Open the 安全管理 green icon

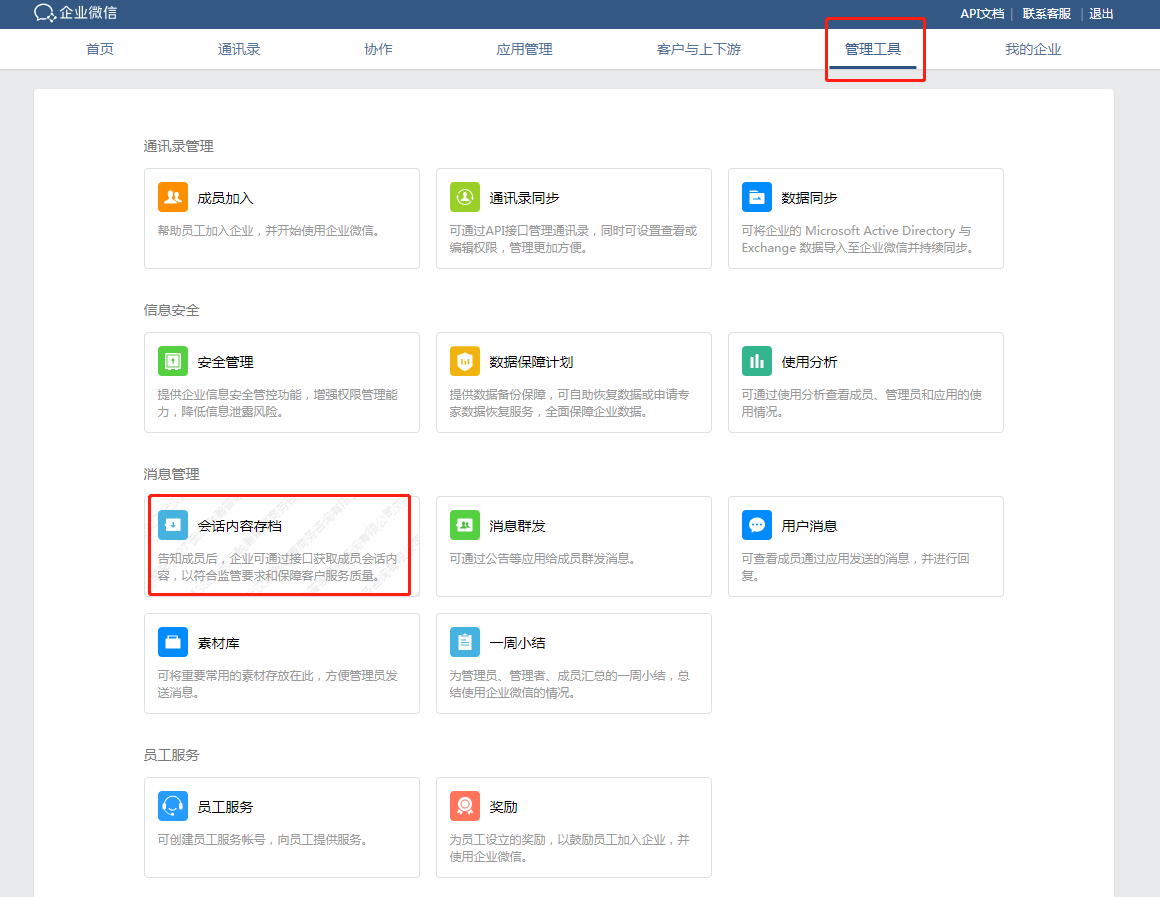[172, 361]
